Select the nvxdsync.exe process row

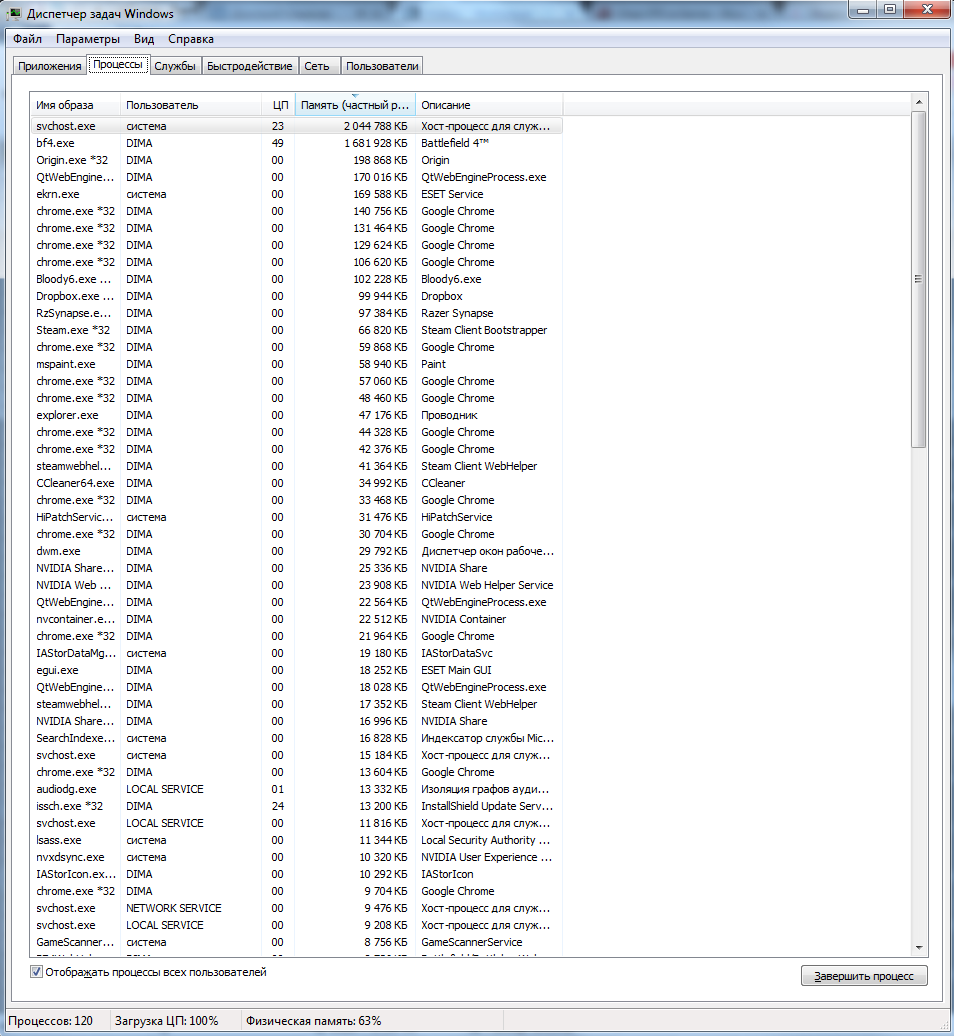(x=296, y=858)
